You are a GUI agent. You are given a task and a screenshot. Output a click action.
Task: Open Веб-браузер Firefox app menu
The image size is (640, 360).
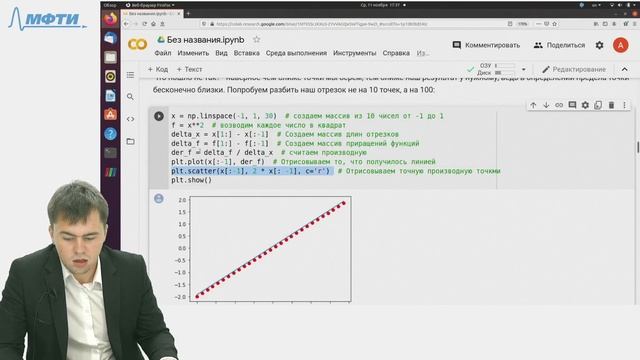point(150,5)
